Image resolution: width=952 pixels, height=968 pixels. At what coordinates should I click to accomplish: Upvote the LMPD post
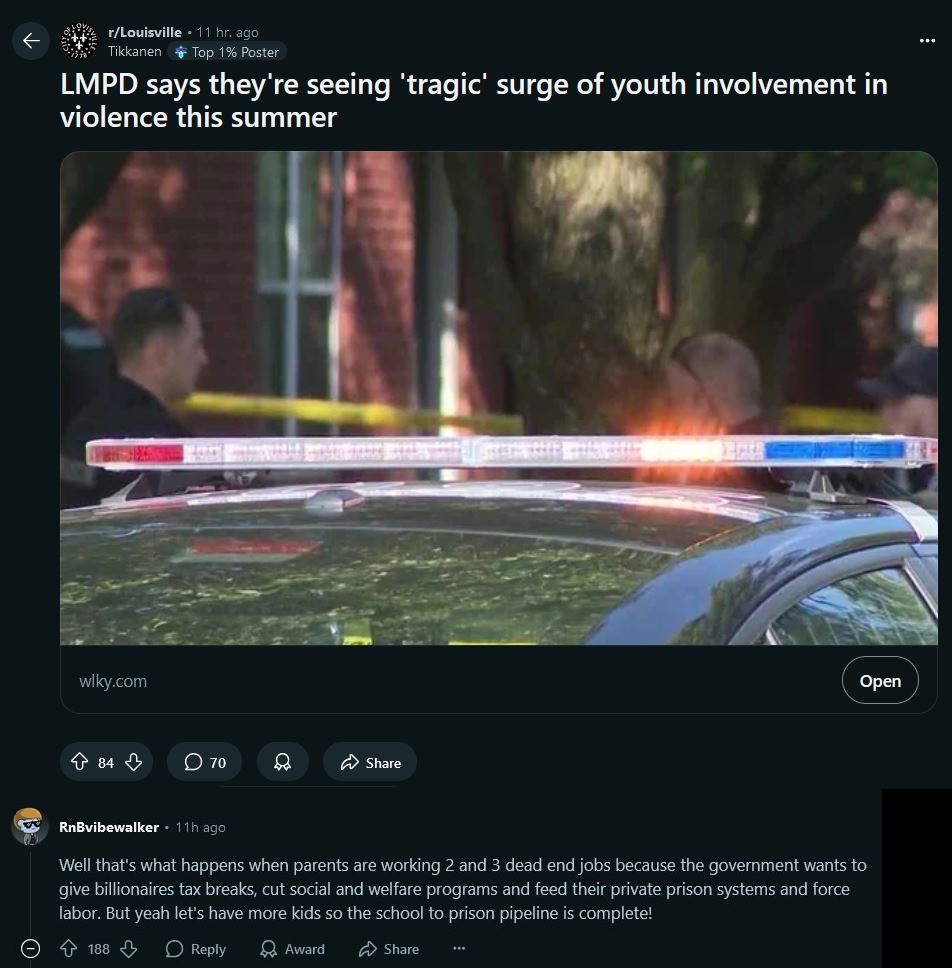(x=80, y=762)
